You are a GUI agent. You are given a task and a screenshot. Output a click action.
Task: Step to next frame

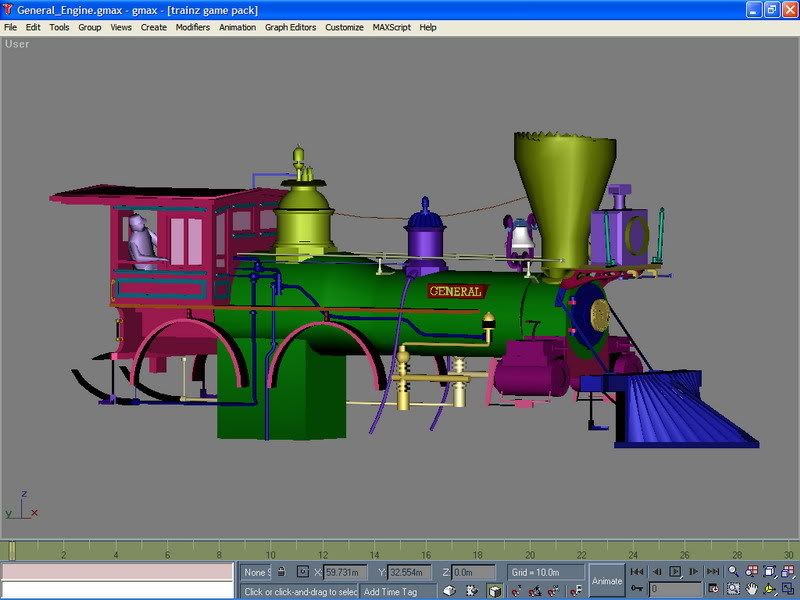(x=693, y=572)
